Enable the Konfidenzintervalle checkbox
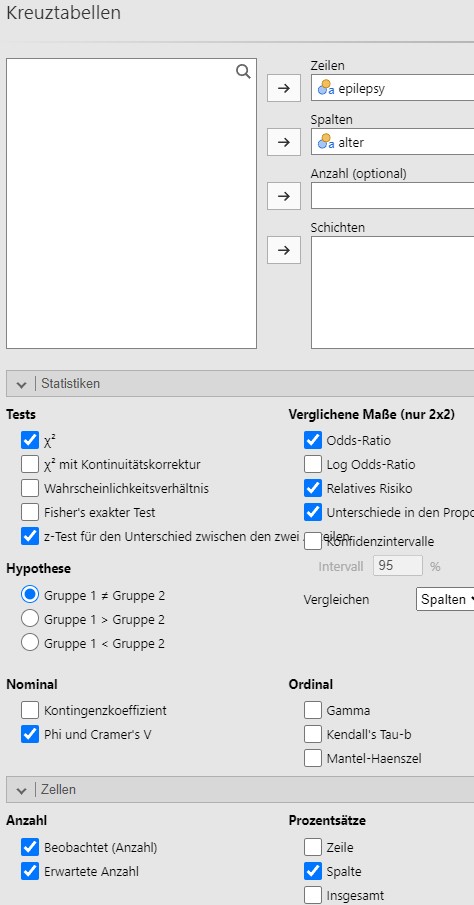 click(313, 541)
